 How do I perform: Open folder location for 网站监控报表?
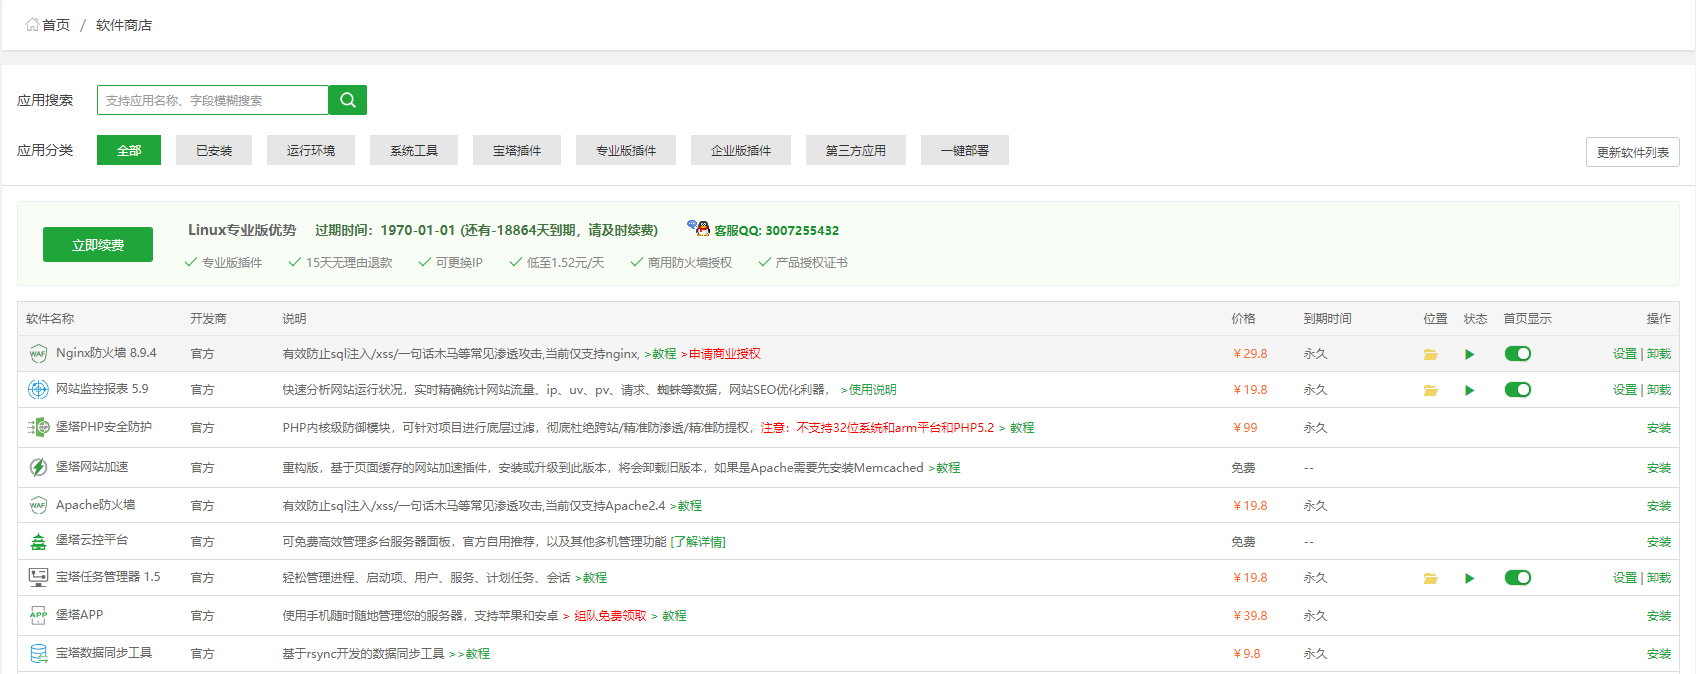click(1431, 390)
